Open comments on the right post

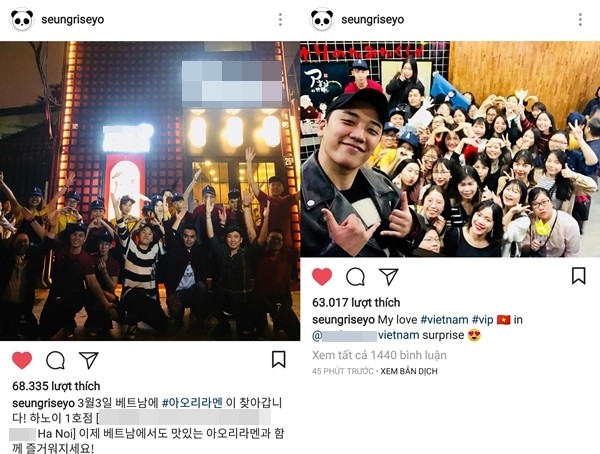355,276
